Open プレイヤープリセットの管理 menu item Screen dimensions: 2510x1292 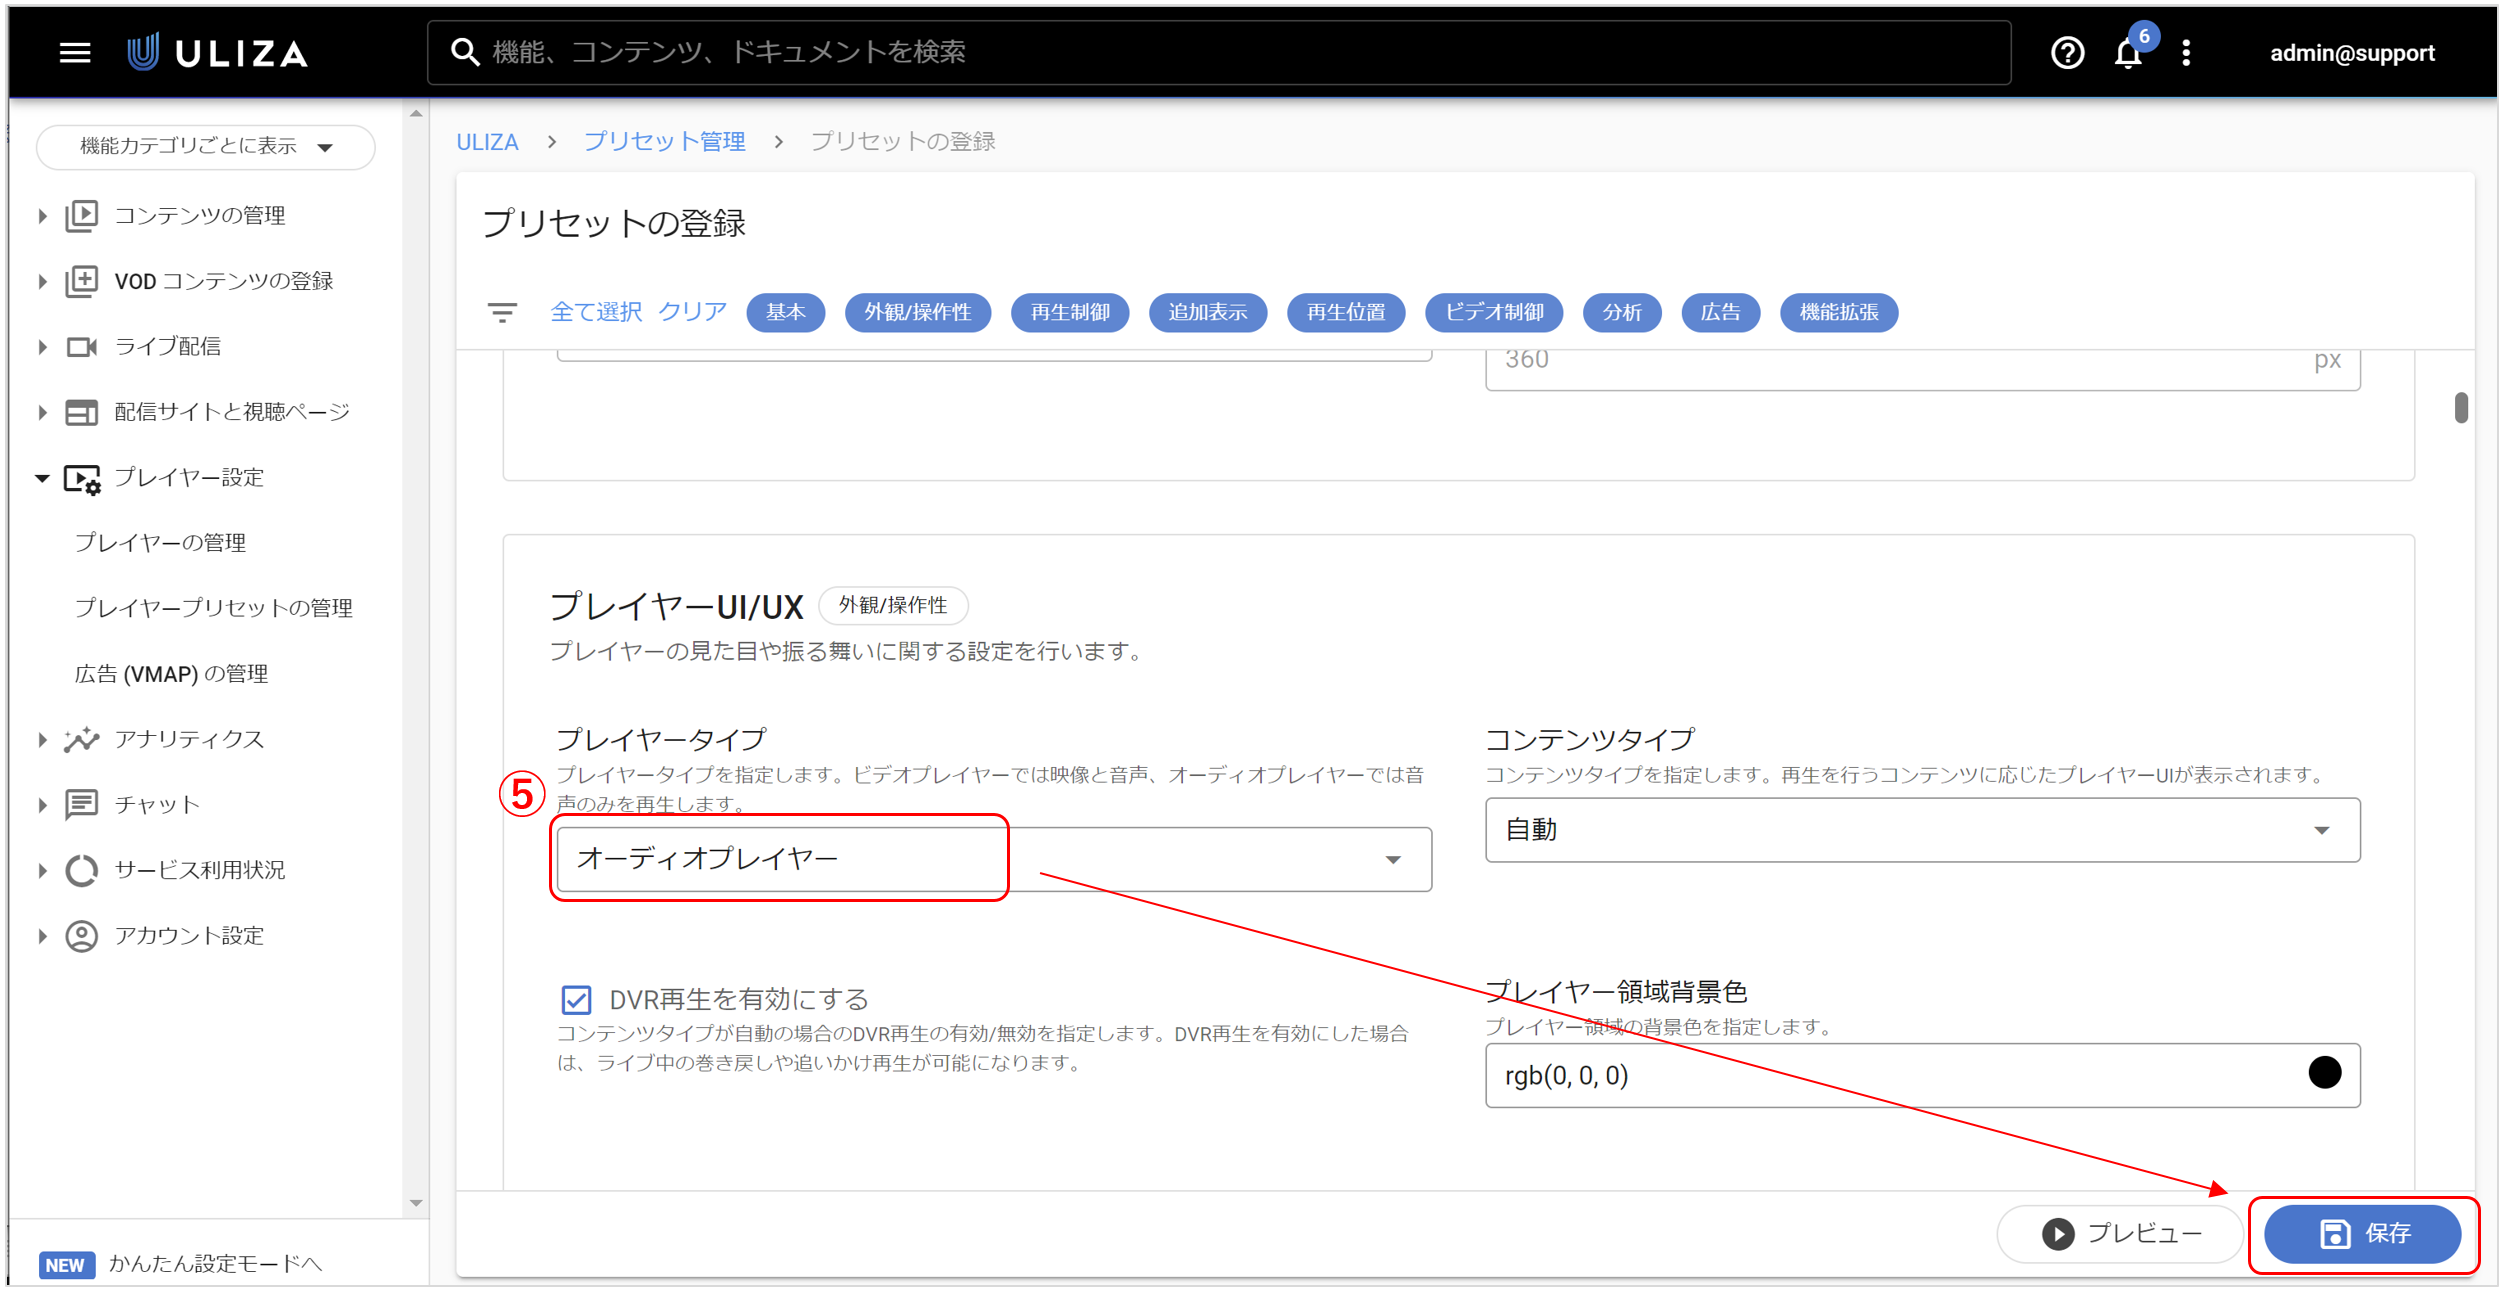[213, 609]
